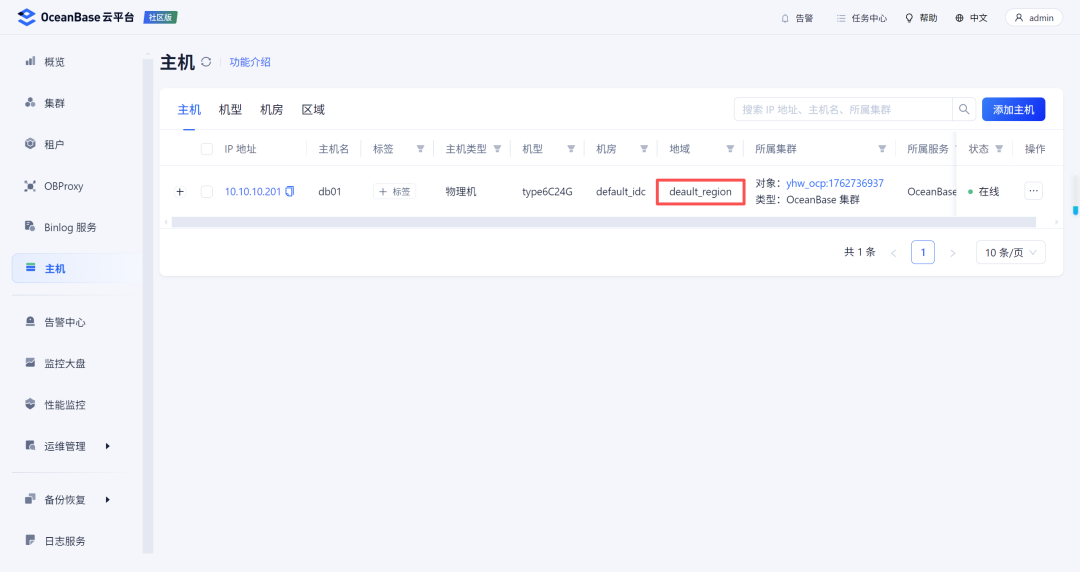Add a tag with the 标签 button
This screenshot has height=572, width=1080.
(x=395, y=192)
